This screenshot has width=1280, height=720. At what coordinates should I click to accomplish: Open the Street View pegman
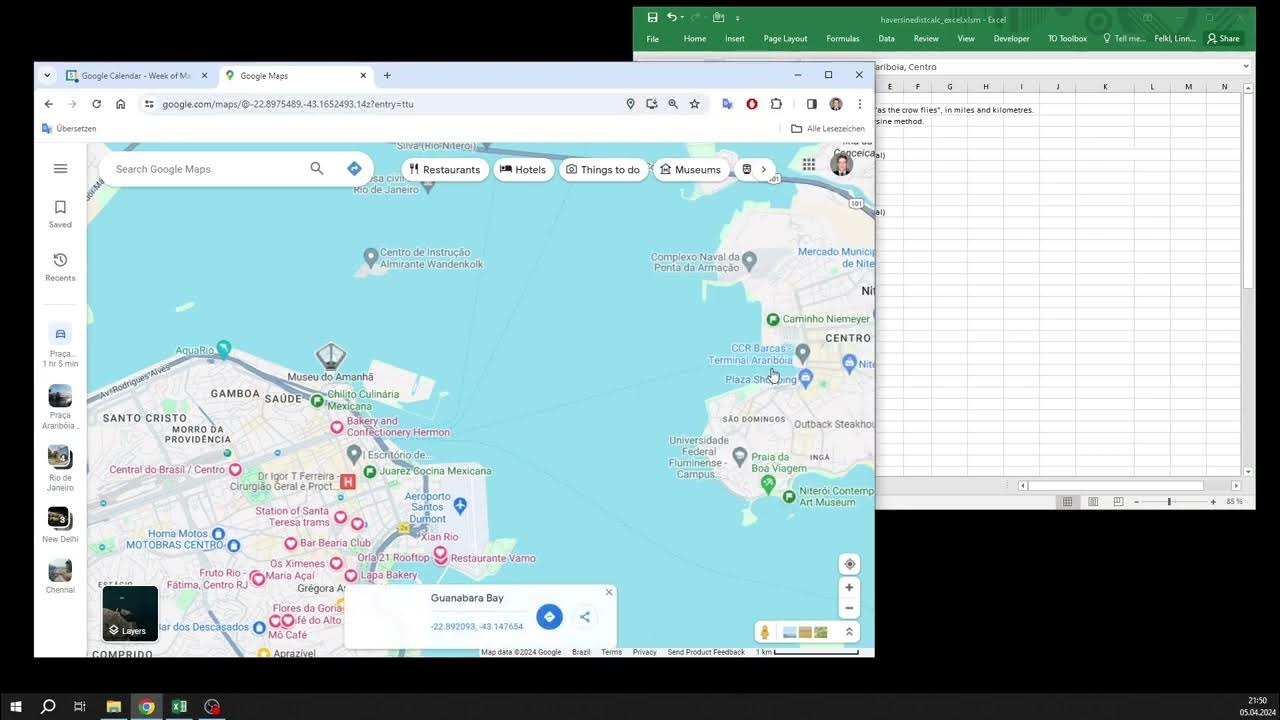[765, 632]
